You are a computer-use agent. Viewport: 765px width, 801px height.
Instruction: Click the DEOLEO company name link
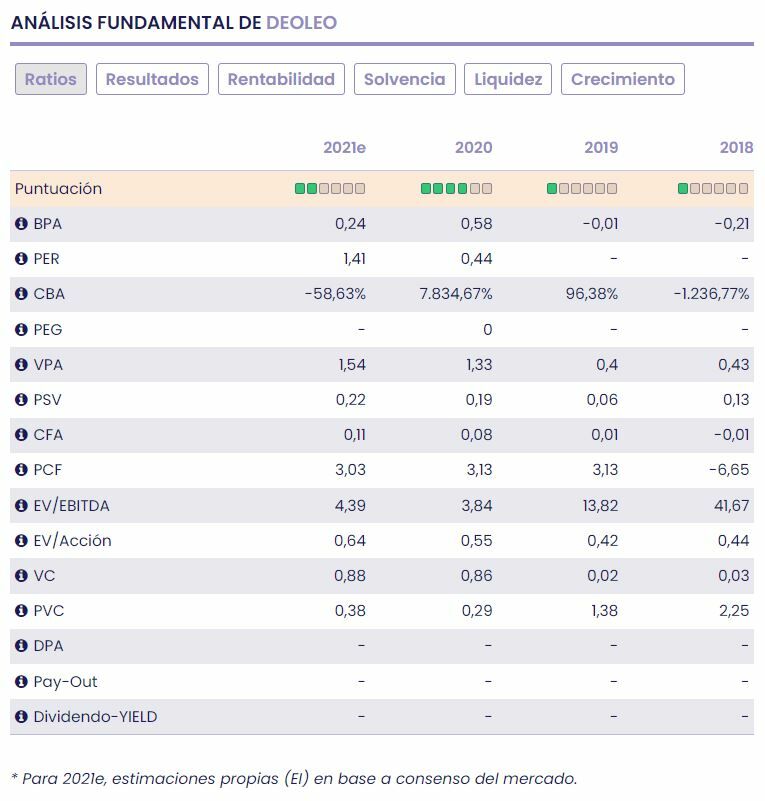[x=301, y=22]
